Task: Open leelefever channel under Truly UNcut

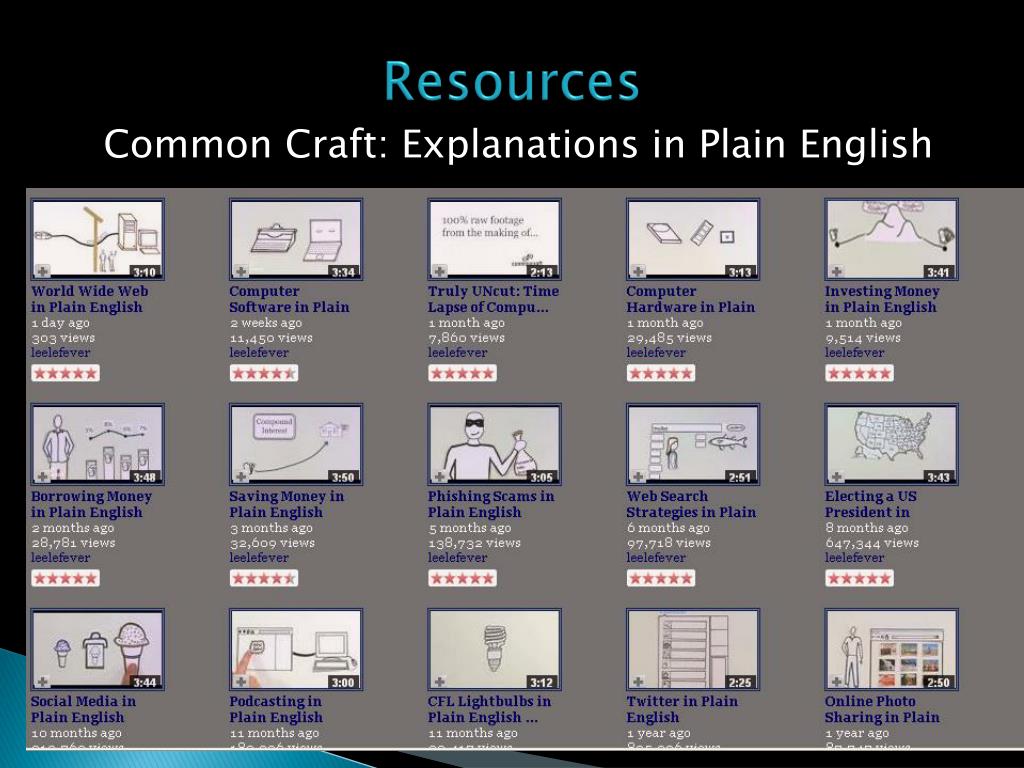Action: (x=457, y=353)
